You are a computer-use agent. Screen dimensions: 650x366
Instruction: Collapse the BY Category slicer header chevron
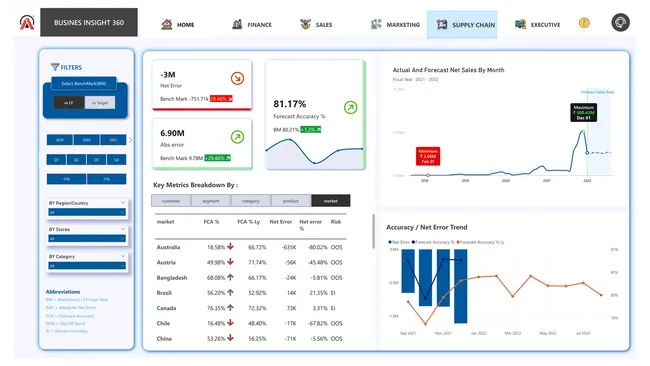tap(123, 256)
